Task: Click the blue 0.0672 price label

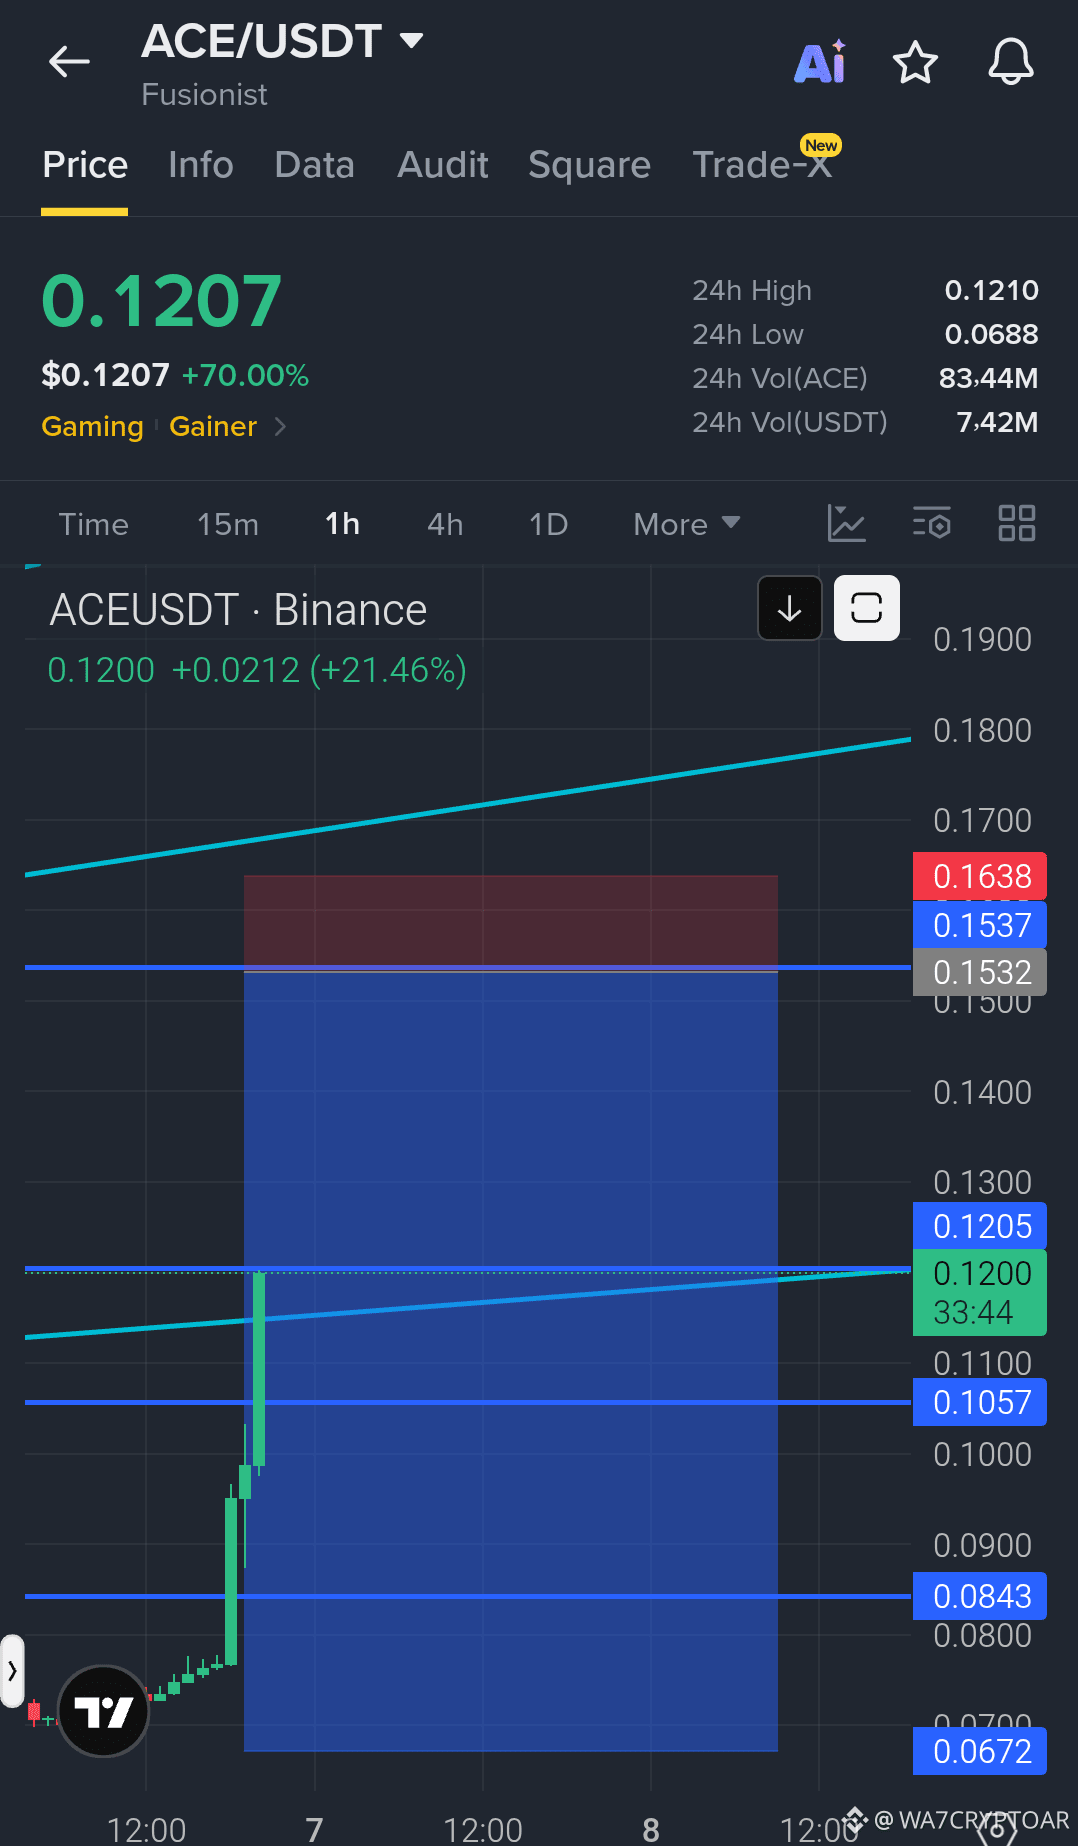Action: tap(980, 1751)
